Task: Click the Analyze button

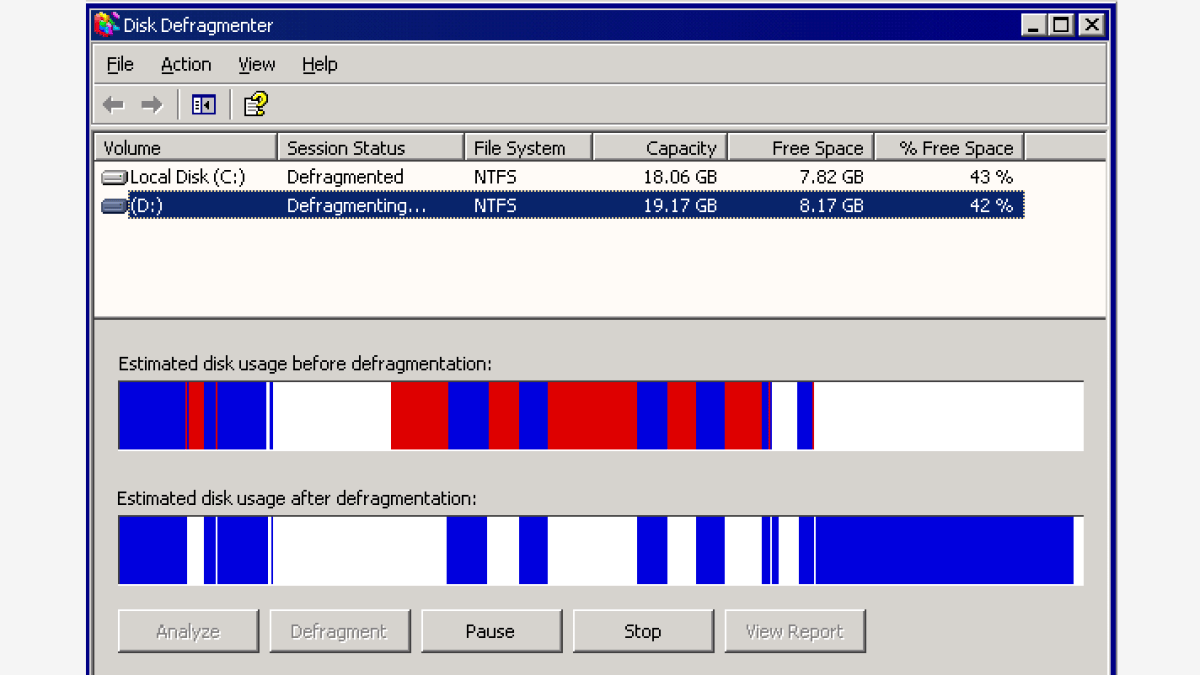Action: pyautogui.click(x=188, y=631)
